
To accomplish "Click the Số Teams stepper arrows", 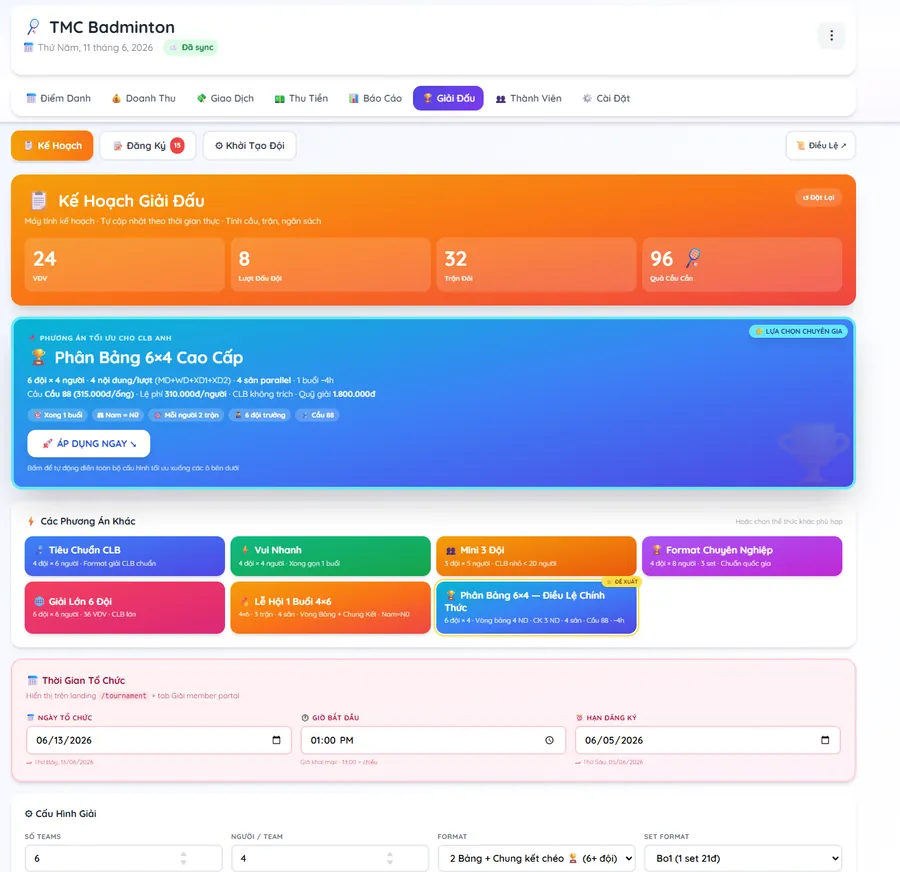I will pos(184,858).
